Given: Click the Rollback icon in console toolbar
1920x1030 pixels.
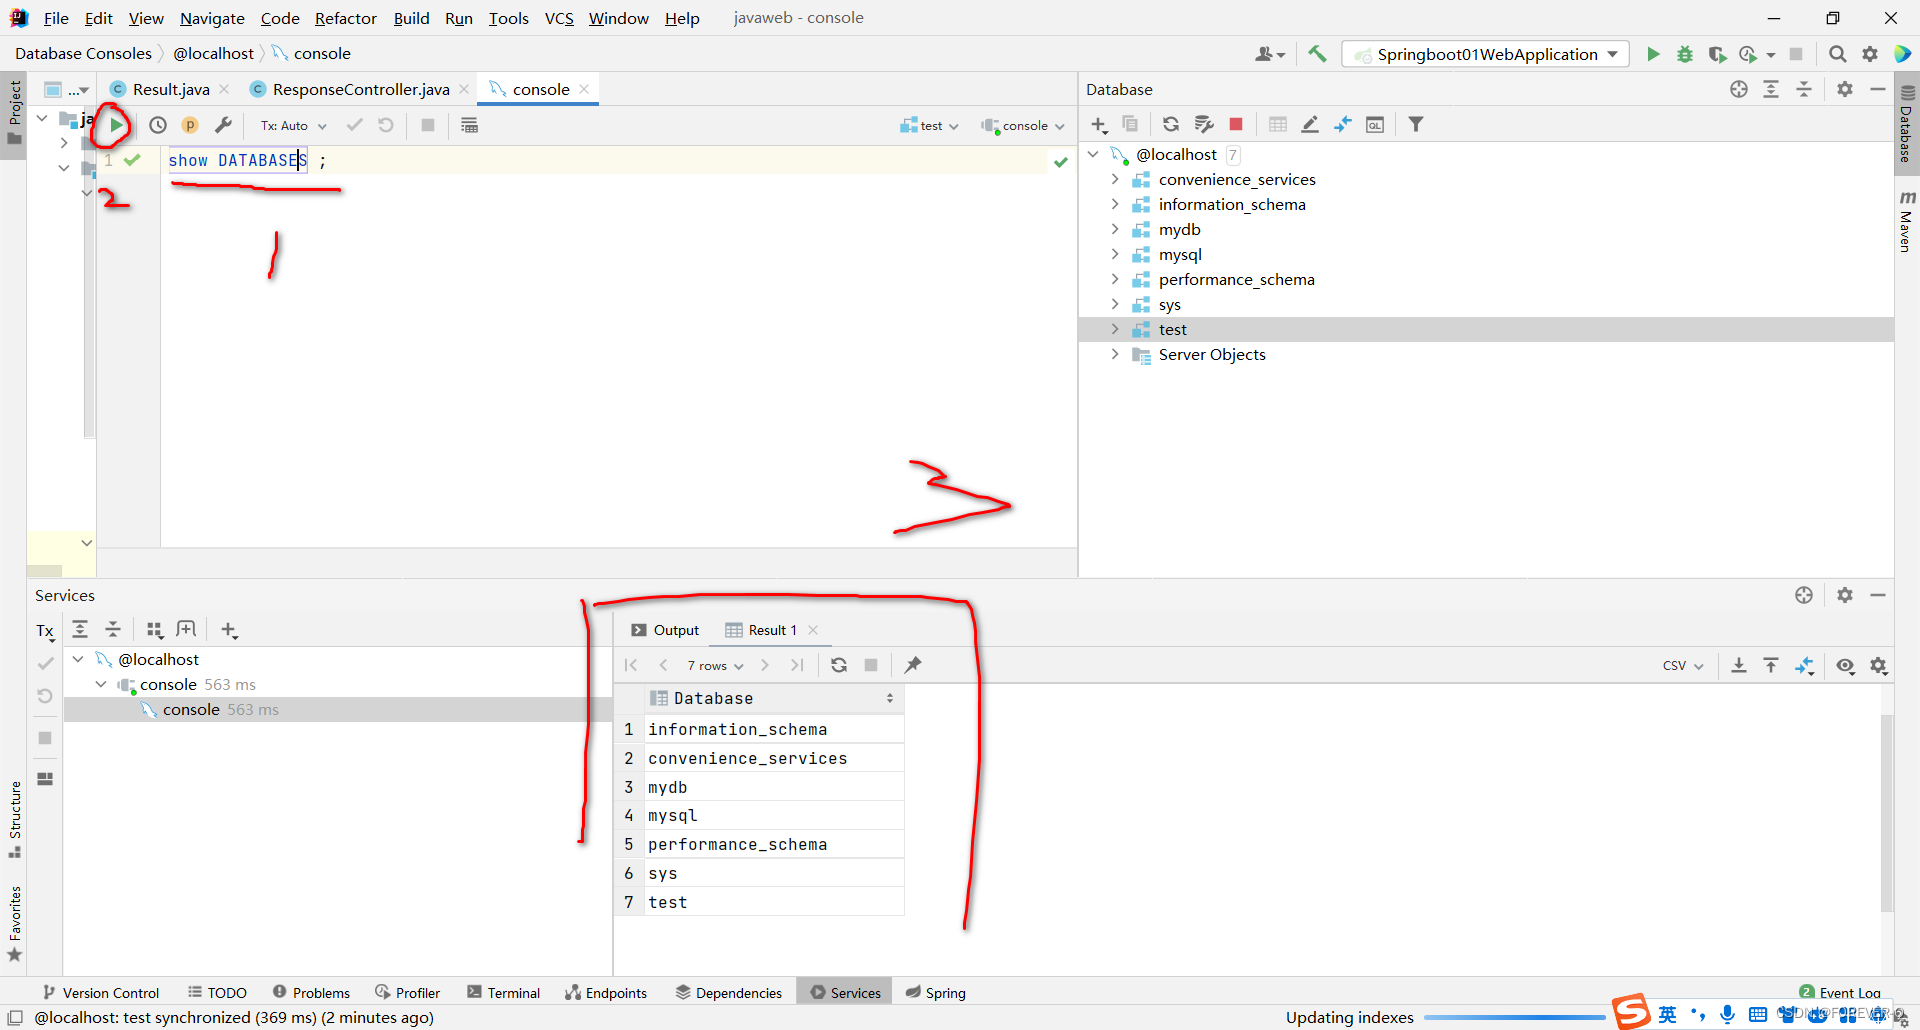Looking at the screenshot, I should click(x=386, y=125).
